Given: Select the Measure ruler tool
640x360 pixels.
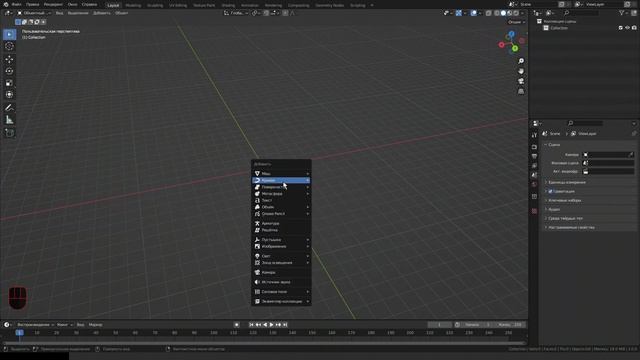Looking at the screenshot, I should click(9, 120).
